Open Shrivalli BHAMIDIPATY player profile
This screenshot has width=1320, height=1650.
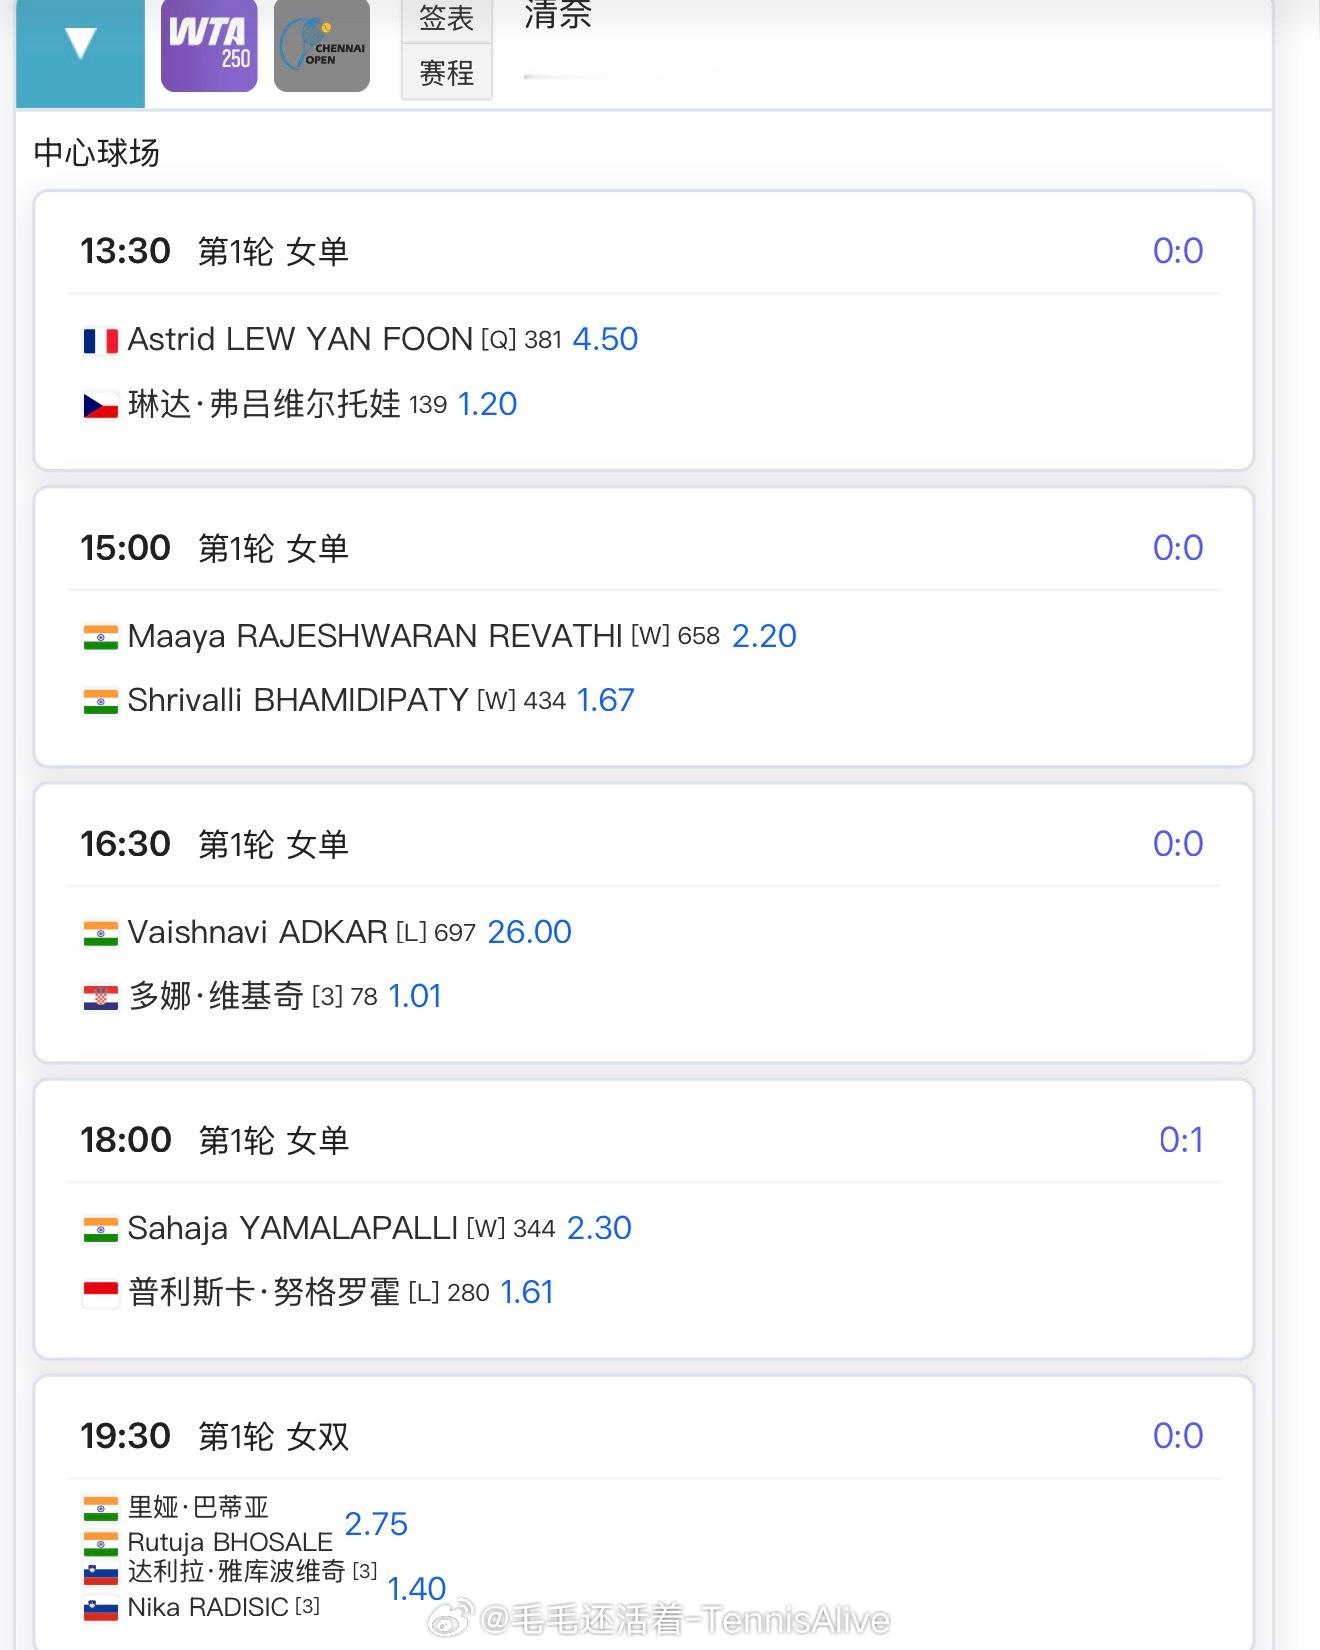pyautogui.click(x=298, y=700)
